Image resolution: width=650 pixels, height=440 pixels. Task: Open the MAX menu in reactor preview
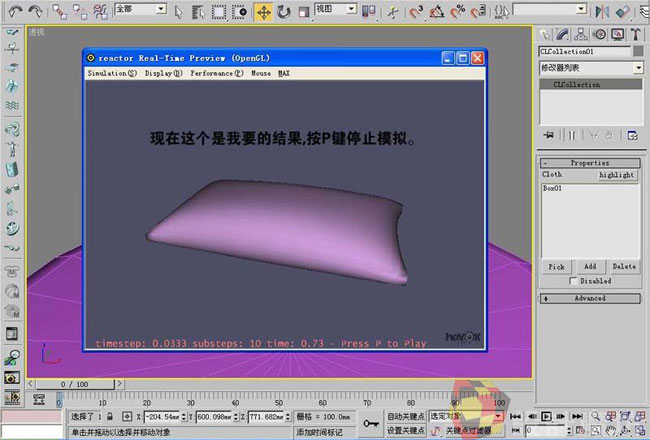[284, 73]
